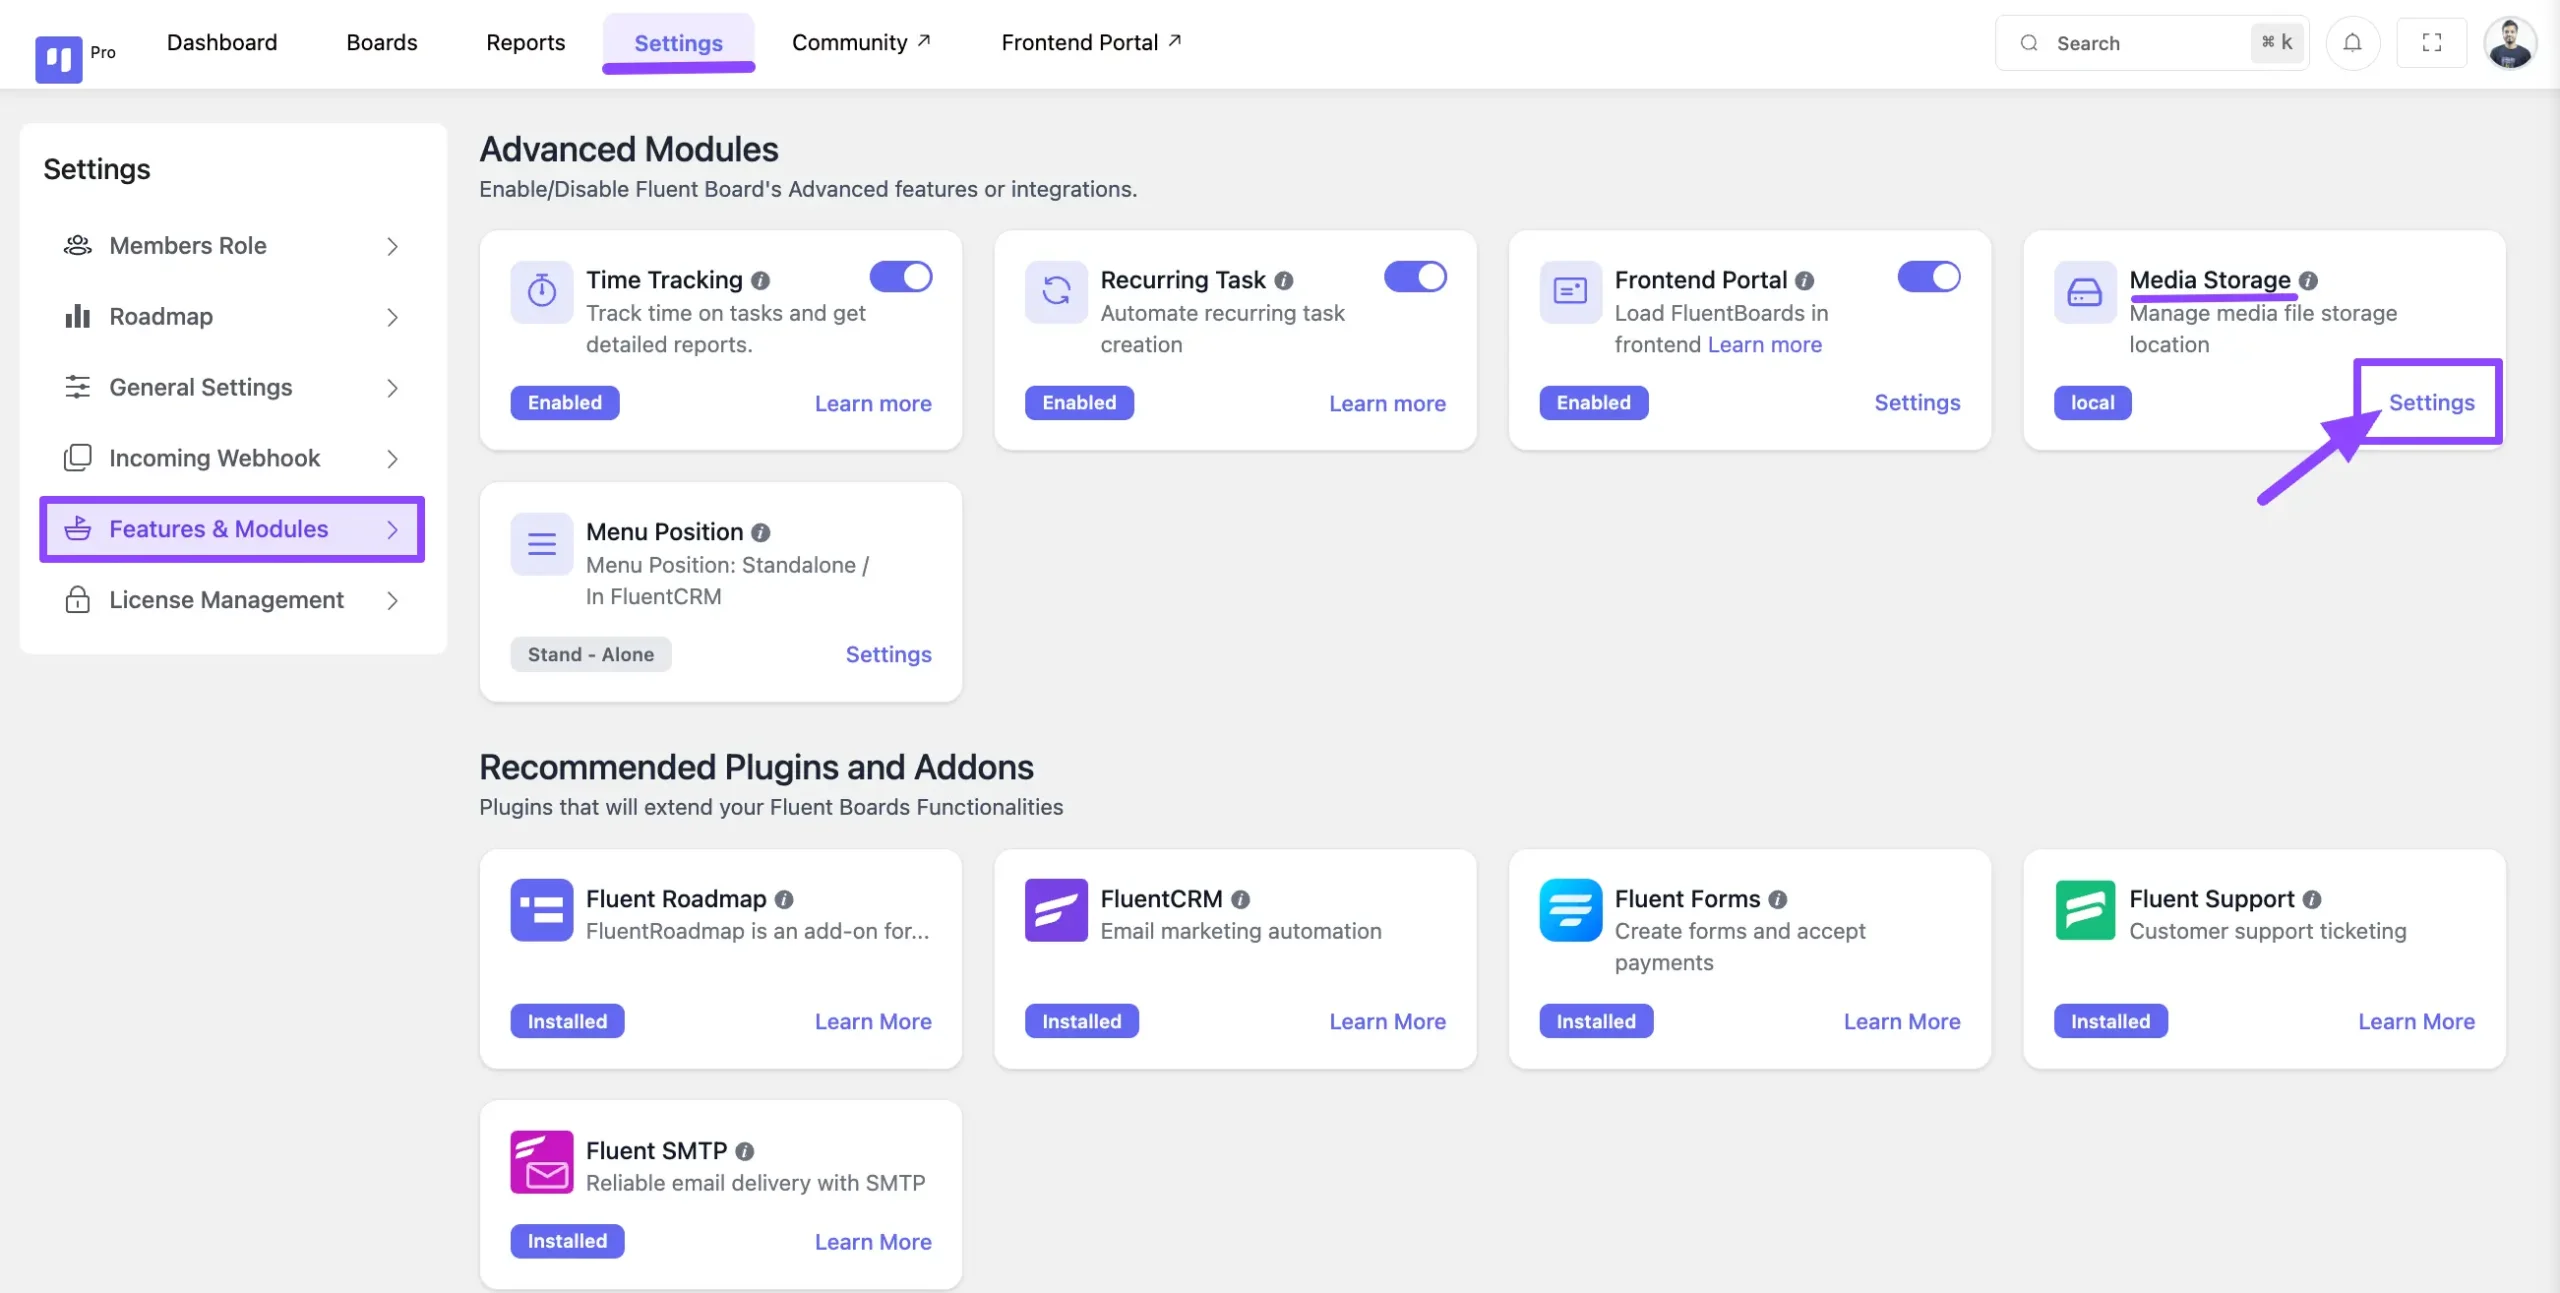Turn off the Frontend Portal toggle

[x=1928, y=277]
